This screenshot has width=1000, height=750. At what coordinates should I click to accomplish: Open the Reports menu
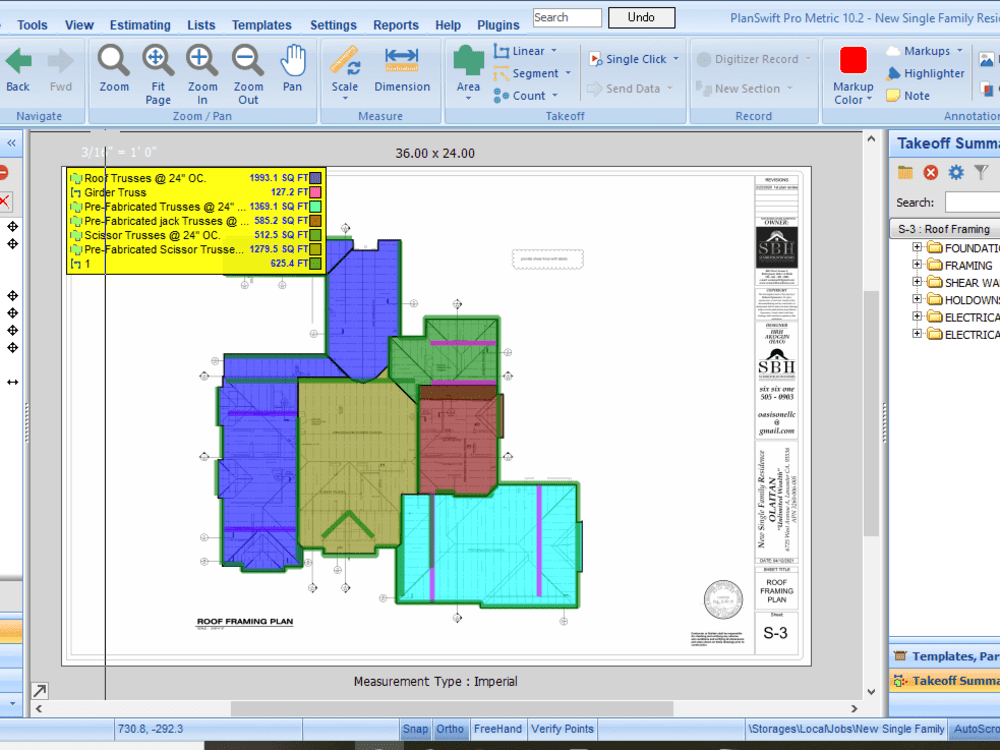tap(395, 26)
